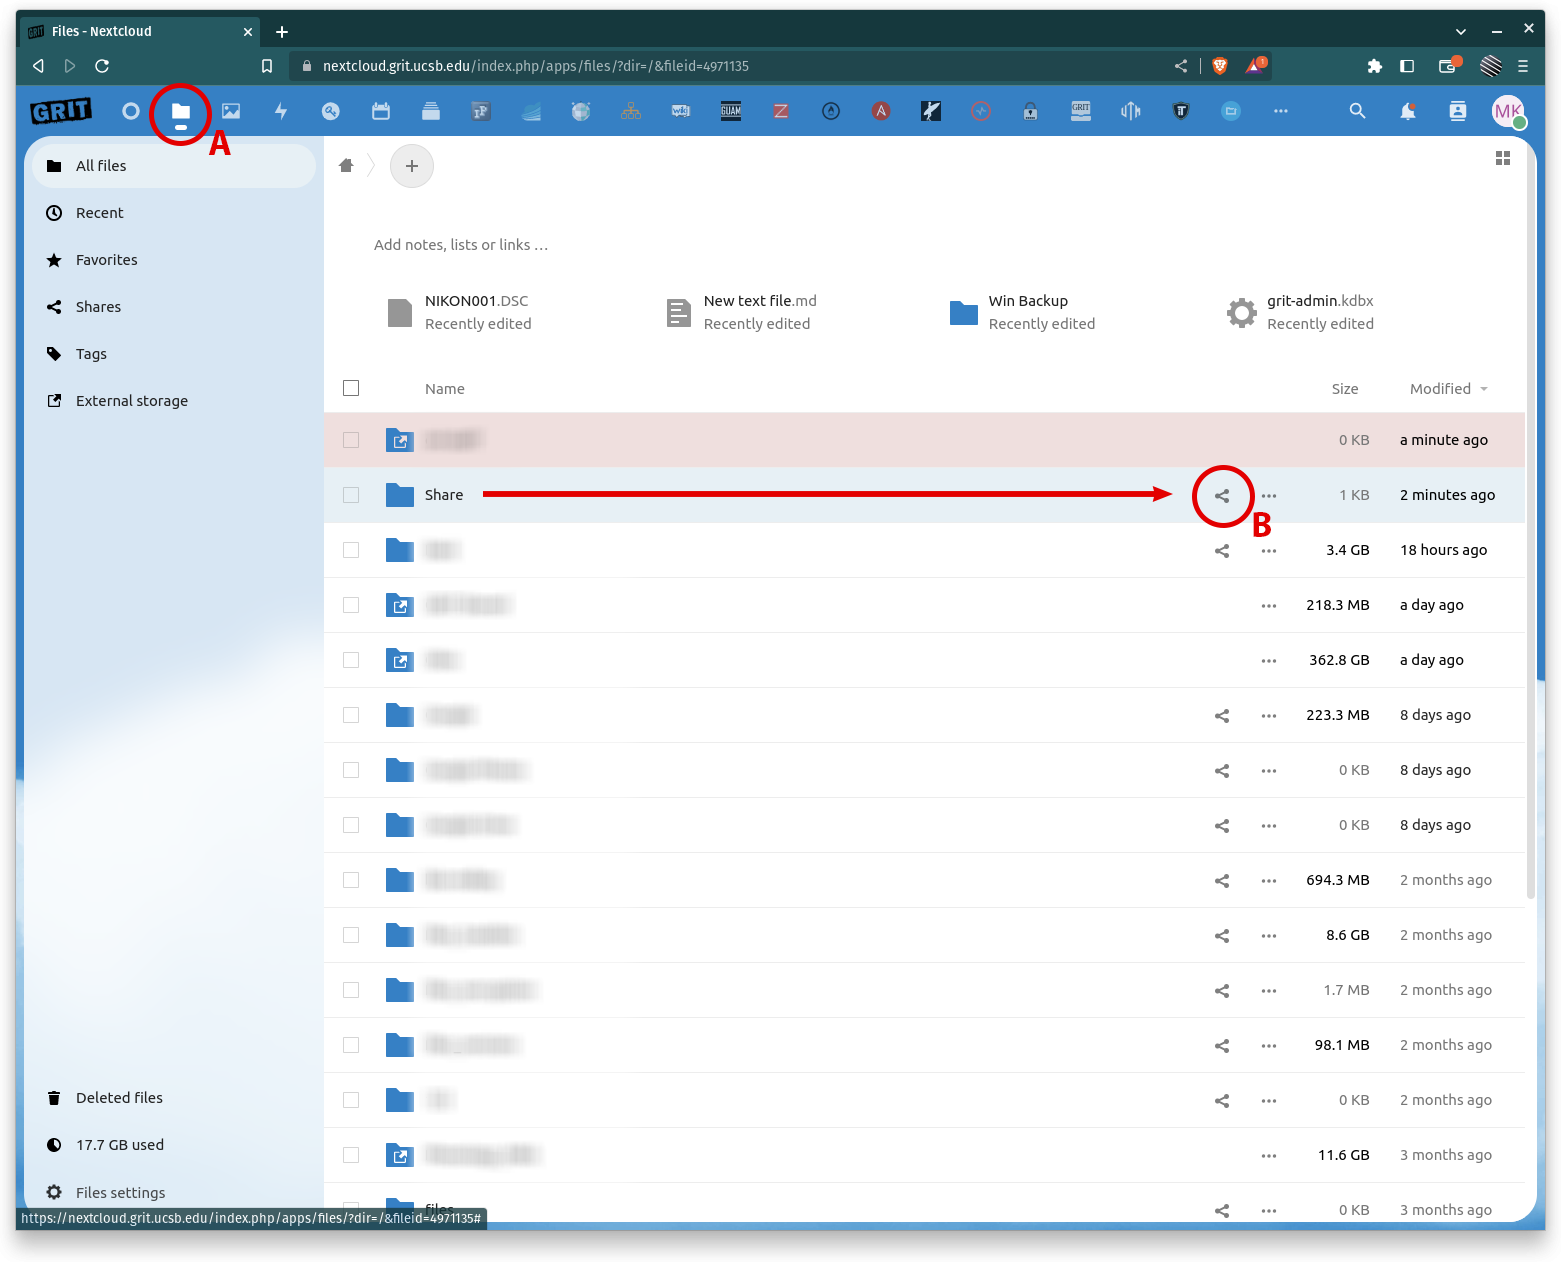
Task: Open the MK user avatar menu
Action: pyautogui.click(x=1508, y=111)
